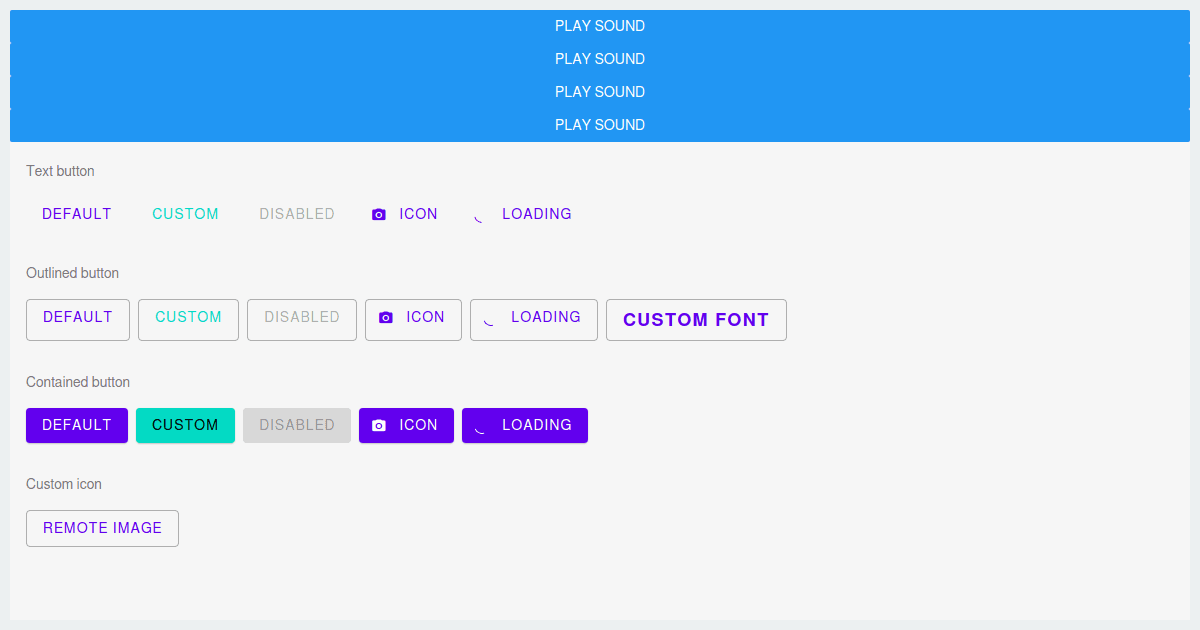Click the spinner on the outlined LOADING button

[x=489, y=317]
